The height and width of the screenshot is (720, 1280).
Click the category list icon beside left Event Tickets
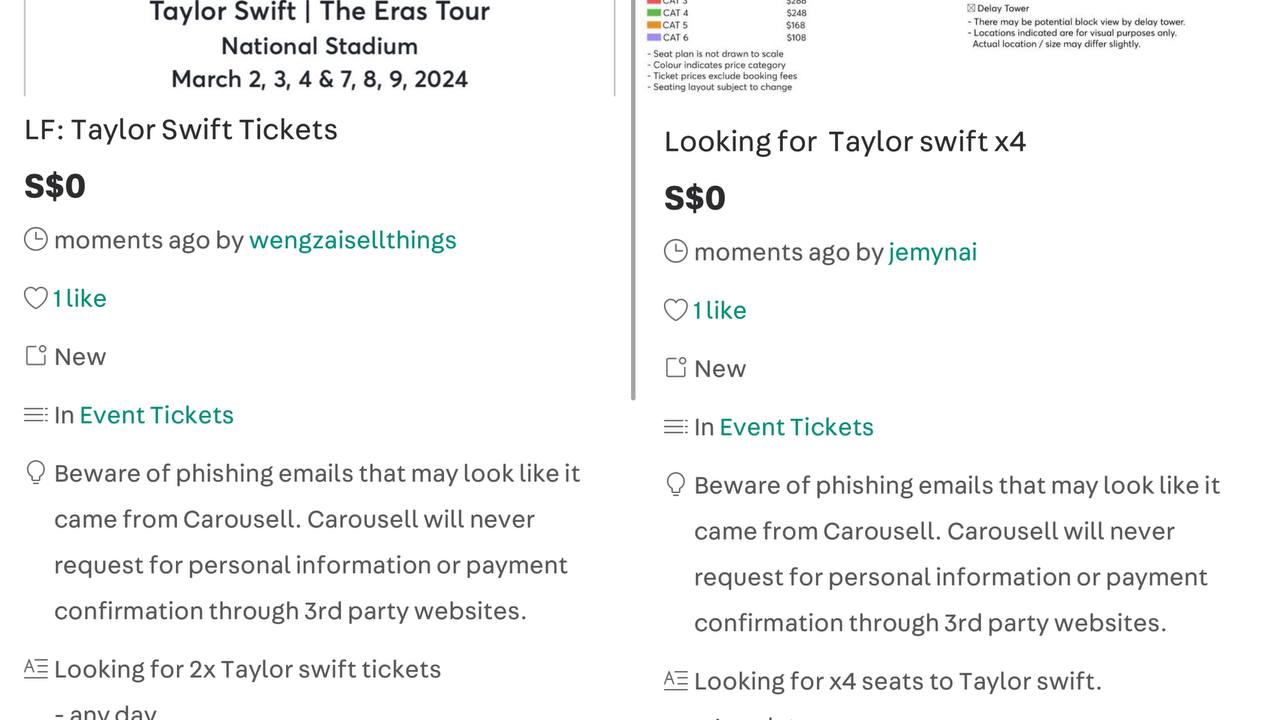click(36, 414)
